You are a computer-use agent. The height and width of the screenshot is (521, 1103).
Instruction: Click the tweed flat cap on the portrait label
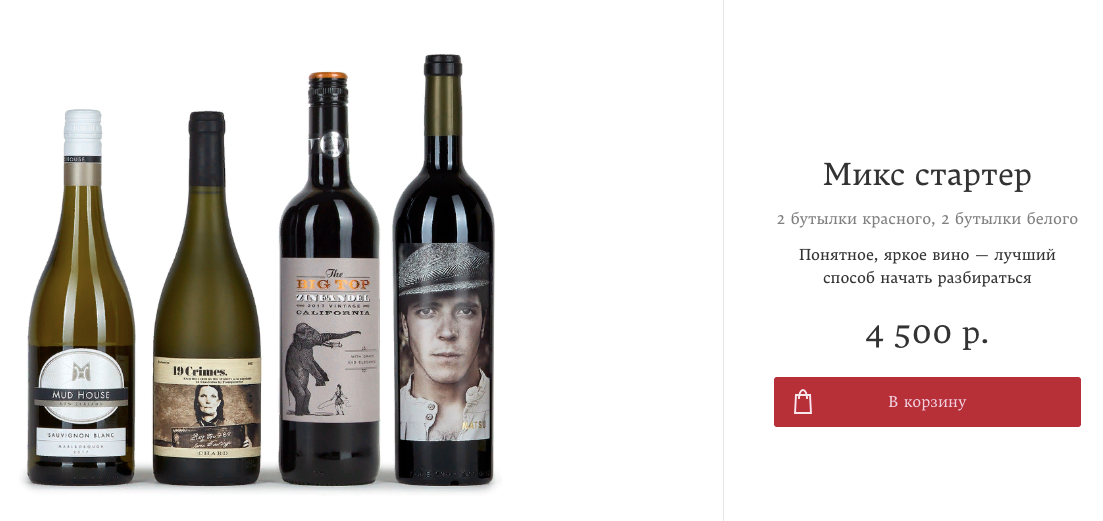click(x=443, y=269)
